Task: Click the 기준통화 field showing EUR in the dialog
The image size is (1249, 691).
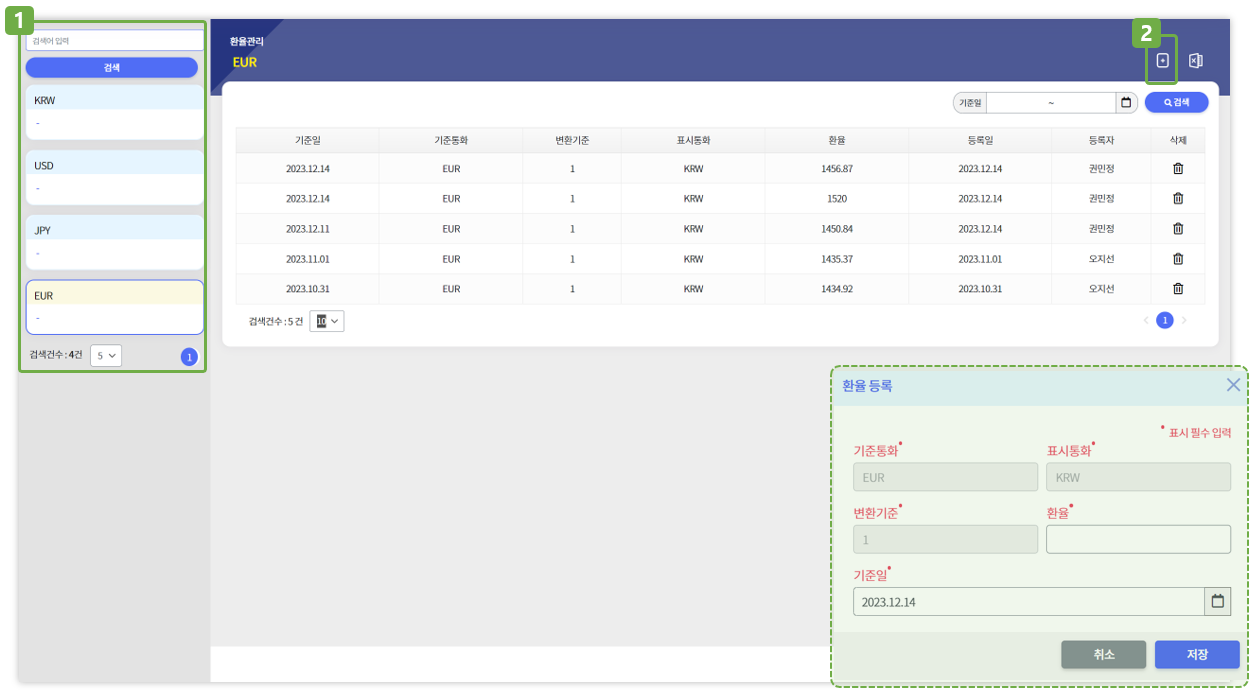Action: (x=945, y=477)
